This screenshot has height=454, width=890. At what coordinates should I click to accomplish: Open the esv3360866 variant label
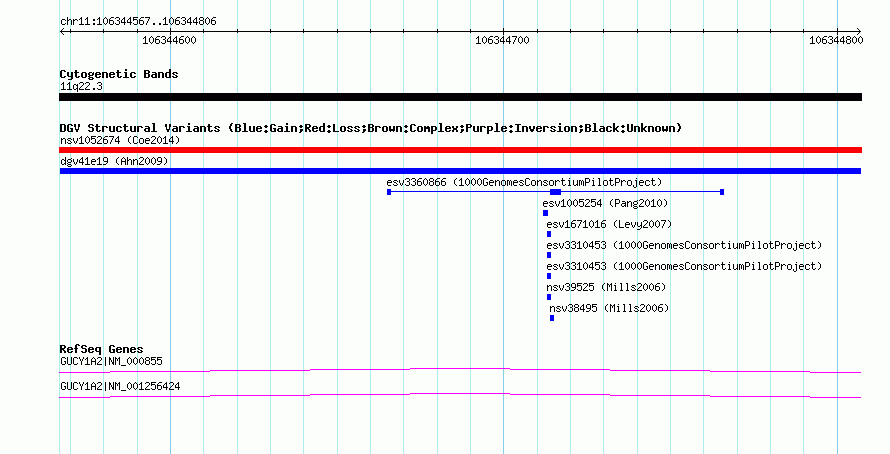pyautogui.click(x=524, y=182)
